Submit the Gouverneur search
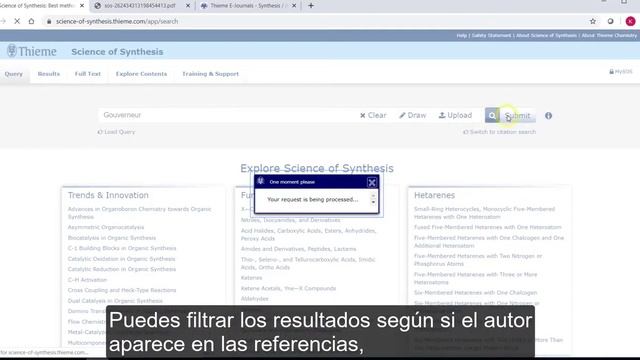Screen dimensions: 640x360 518,116
